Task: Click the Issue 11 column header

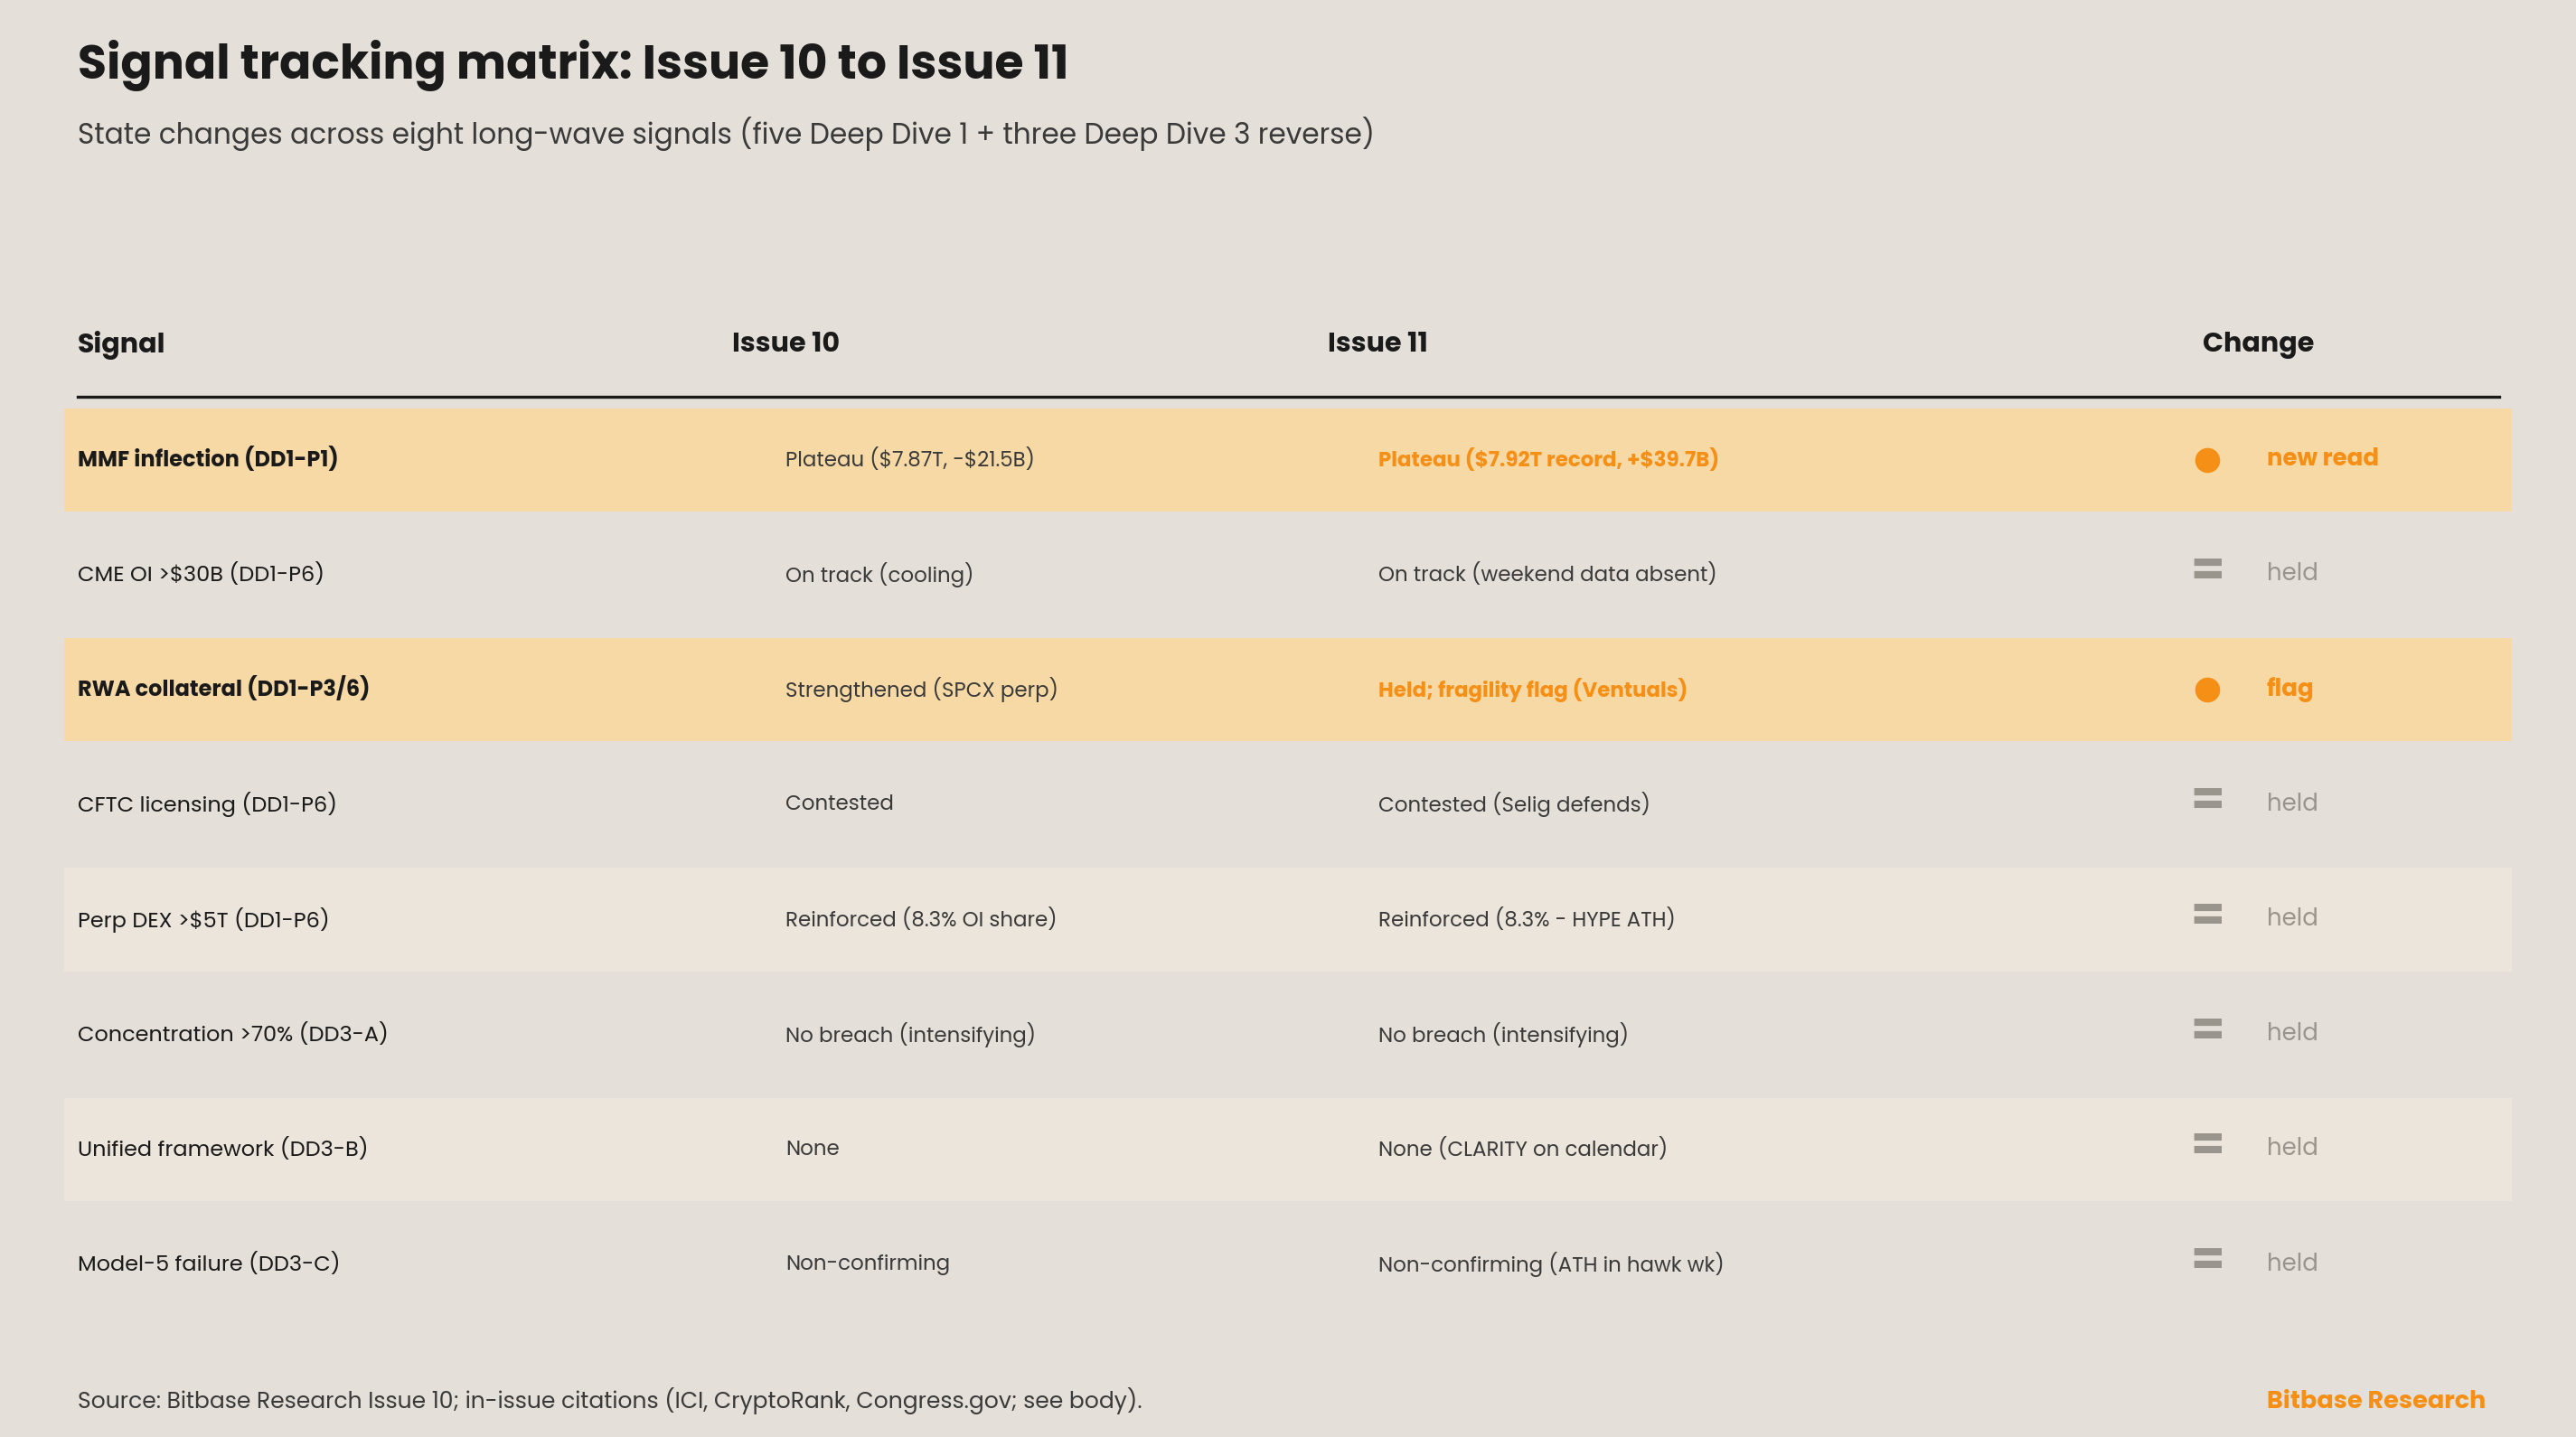Action: tap(1377, 342)
